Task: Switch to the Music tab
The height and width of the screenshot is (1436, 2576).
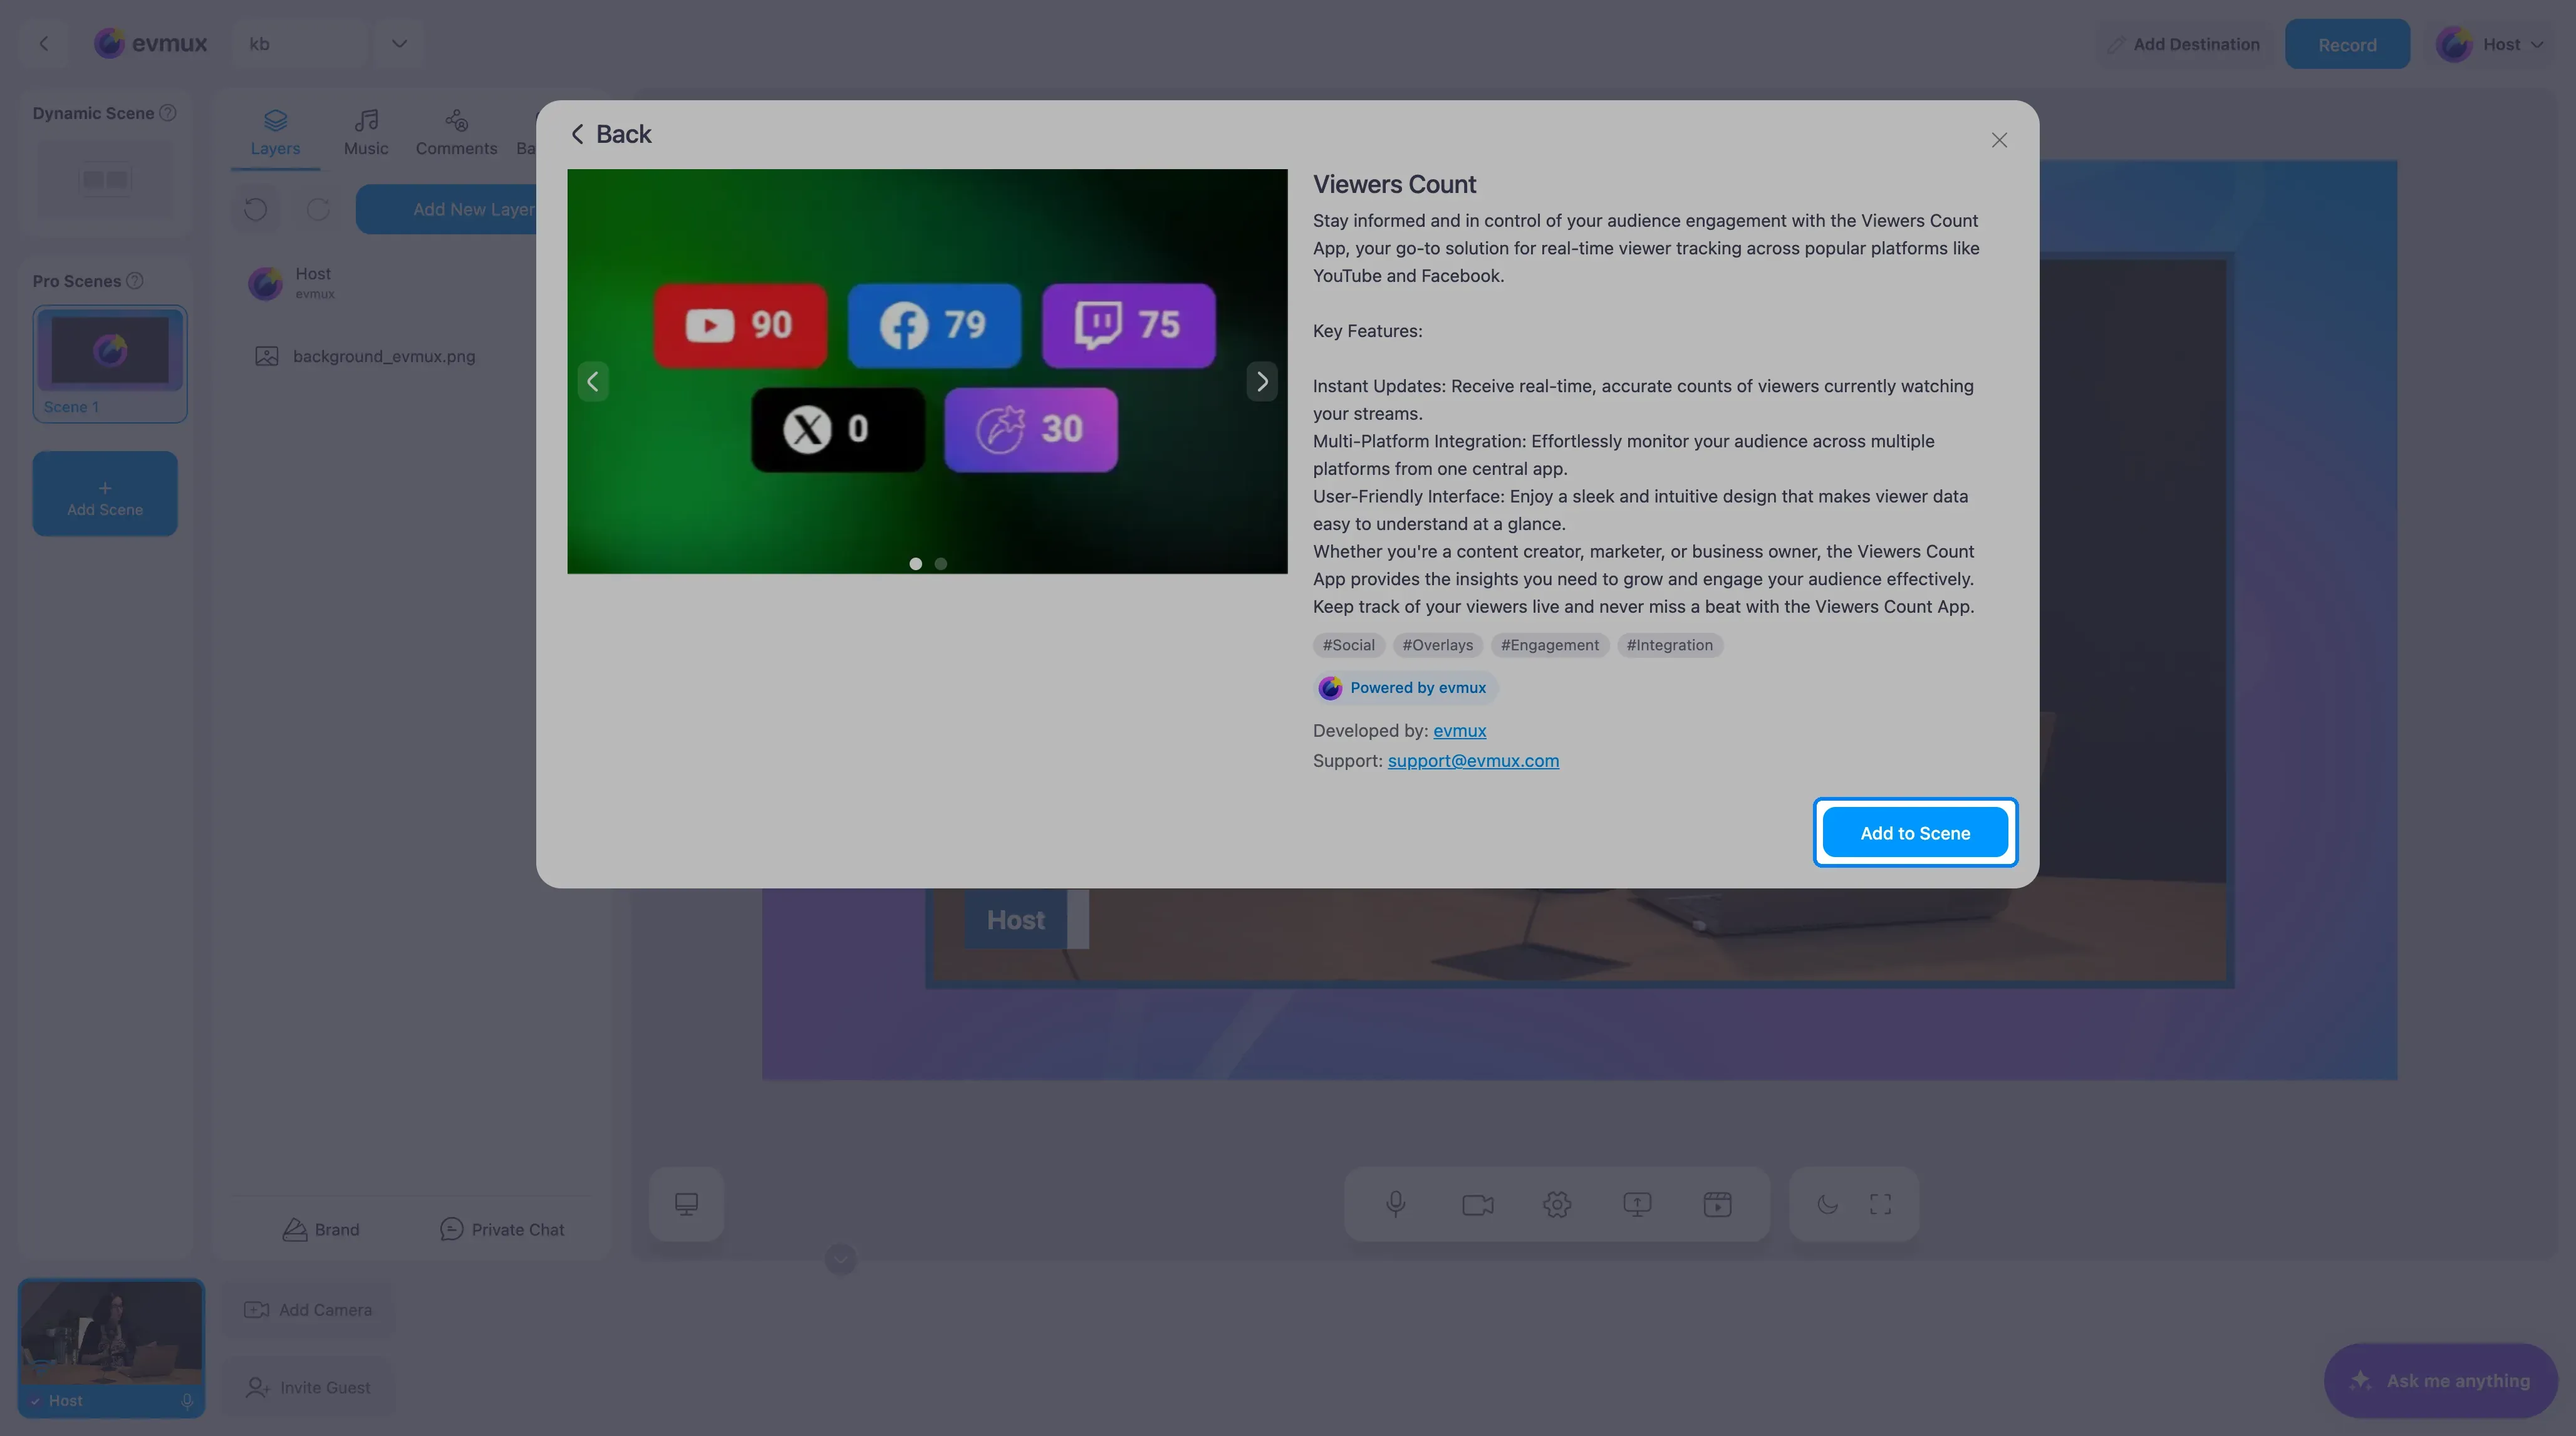Action: (x=366, y=133)
